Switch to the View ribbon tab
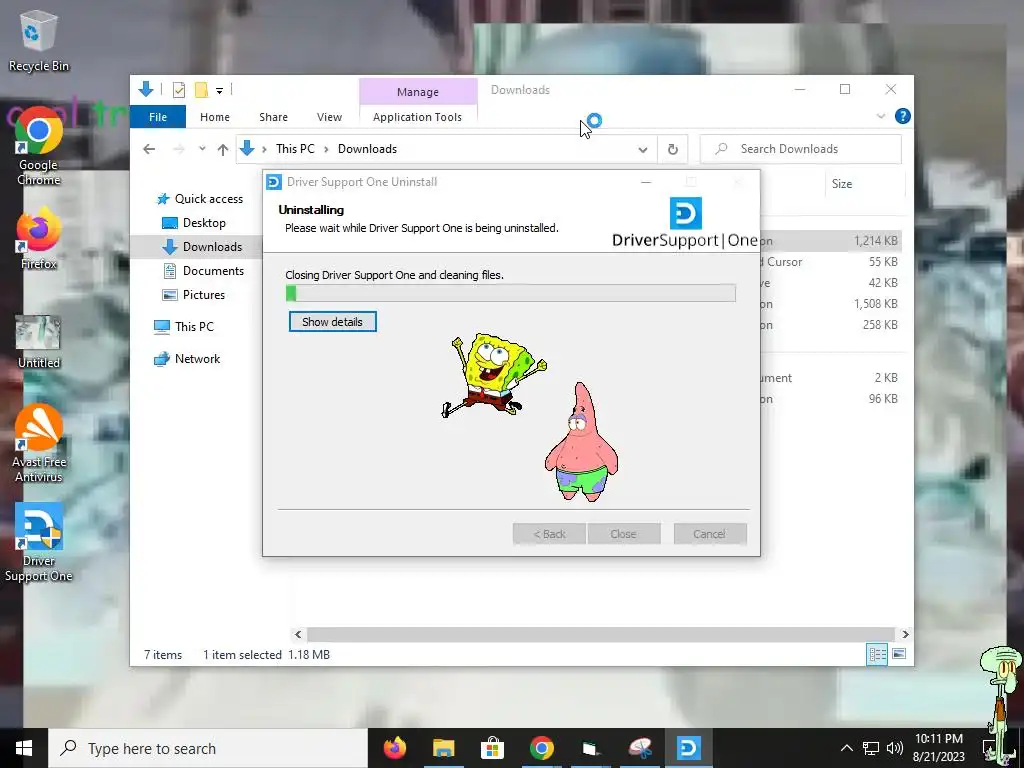 click(x=329, y=117)
